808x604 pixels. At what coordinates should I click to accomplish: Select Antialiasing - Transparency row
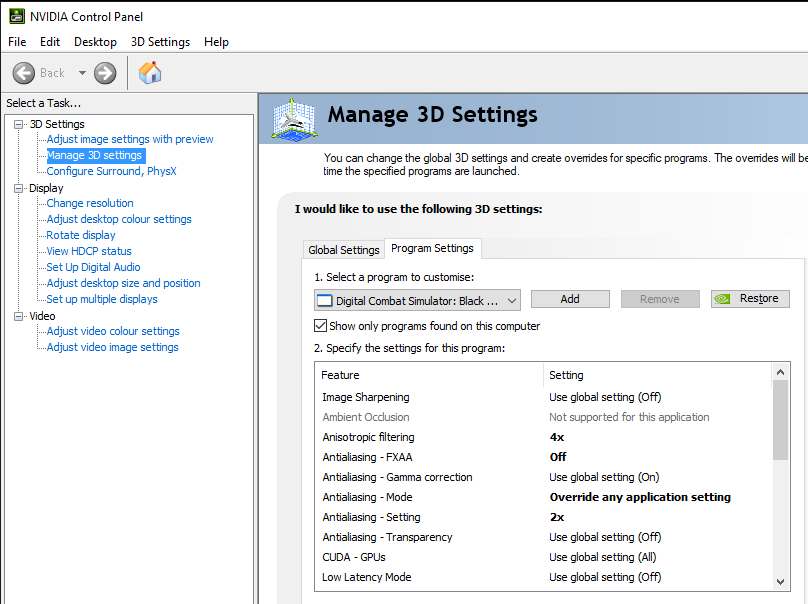(x=544, y=537)
